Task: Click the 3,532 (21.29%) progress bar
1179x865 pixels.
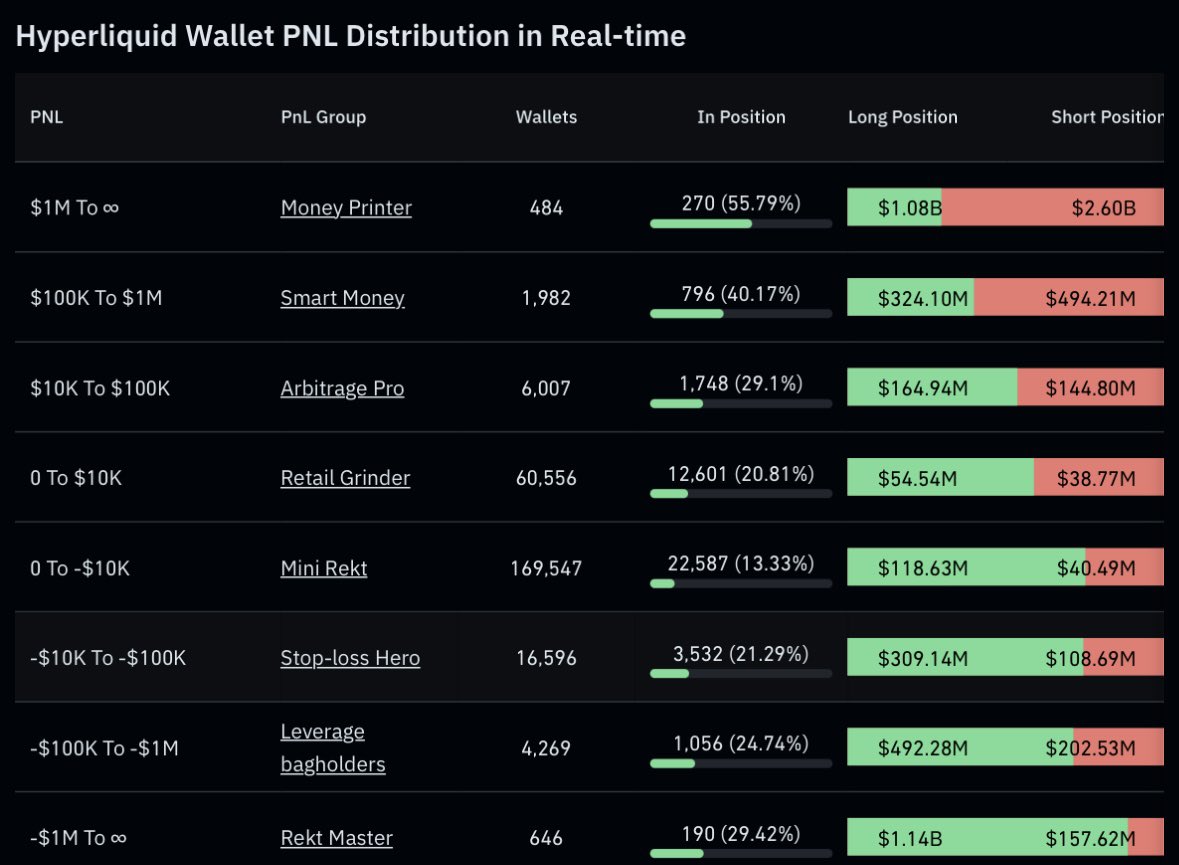Action: (x=741, y=674)
